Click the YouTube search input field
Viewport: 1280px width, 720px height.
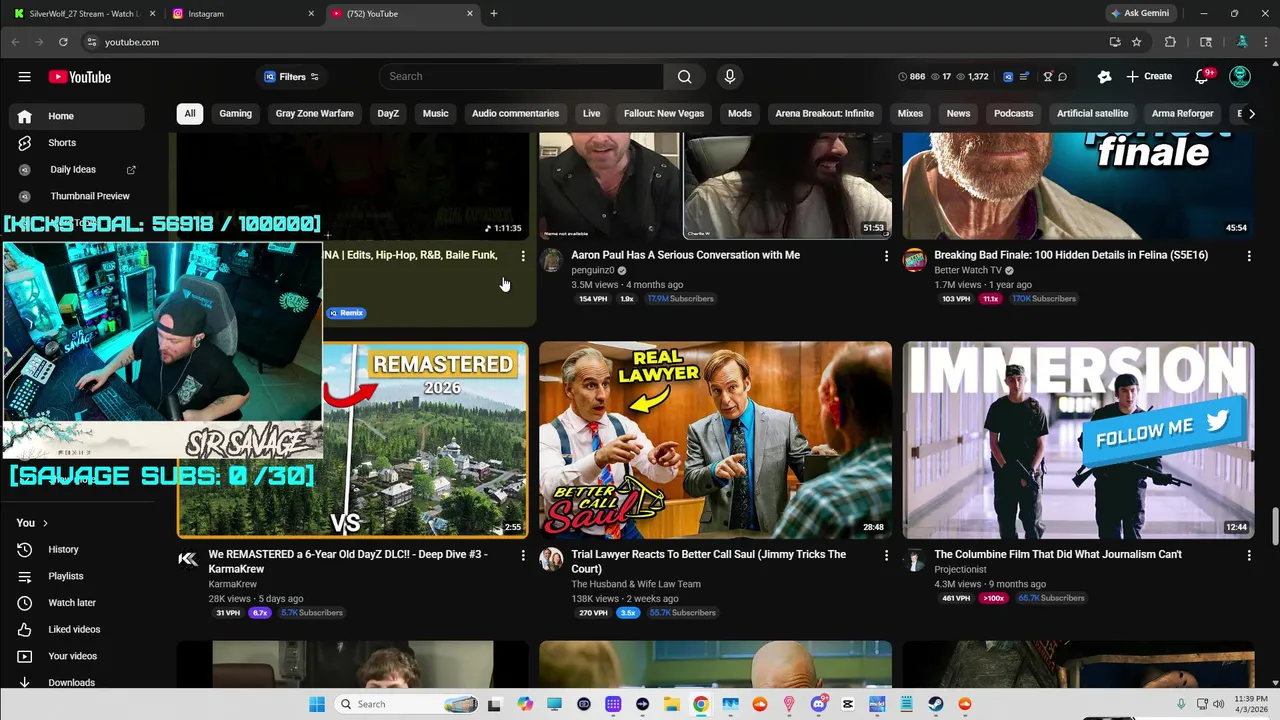pyautogui.click(x=521, y=77)
